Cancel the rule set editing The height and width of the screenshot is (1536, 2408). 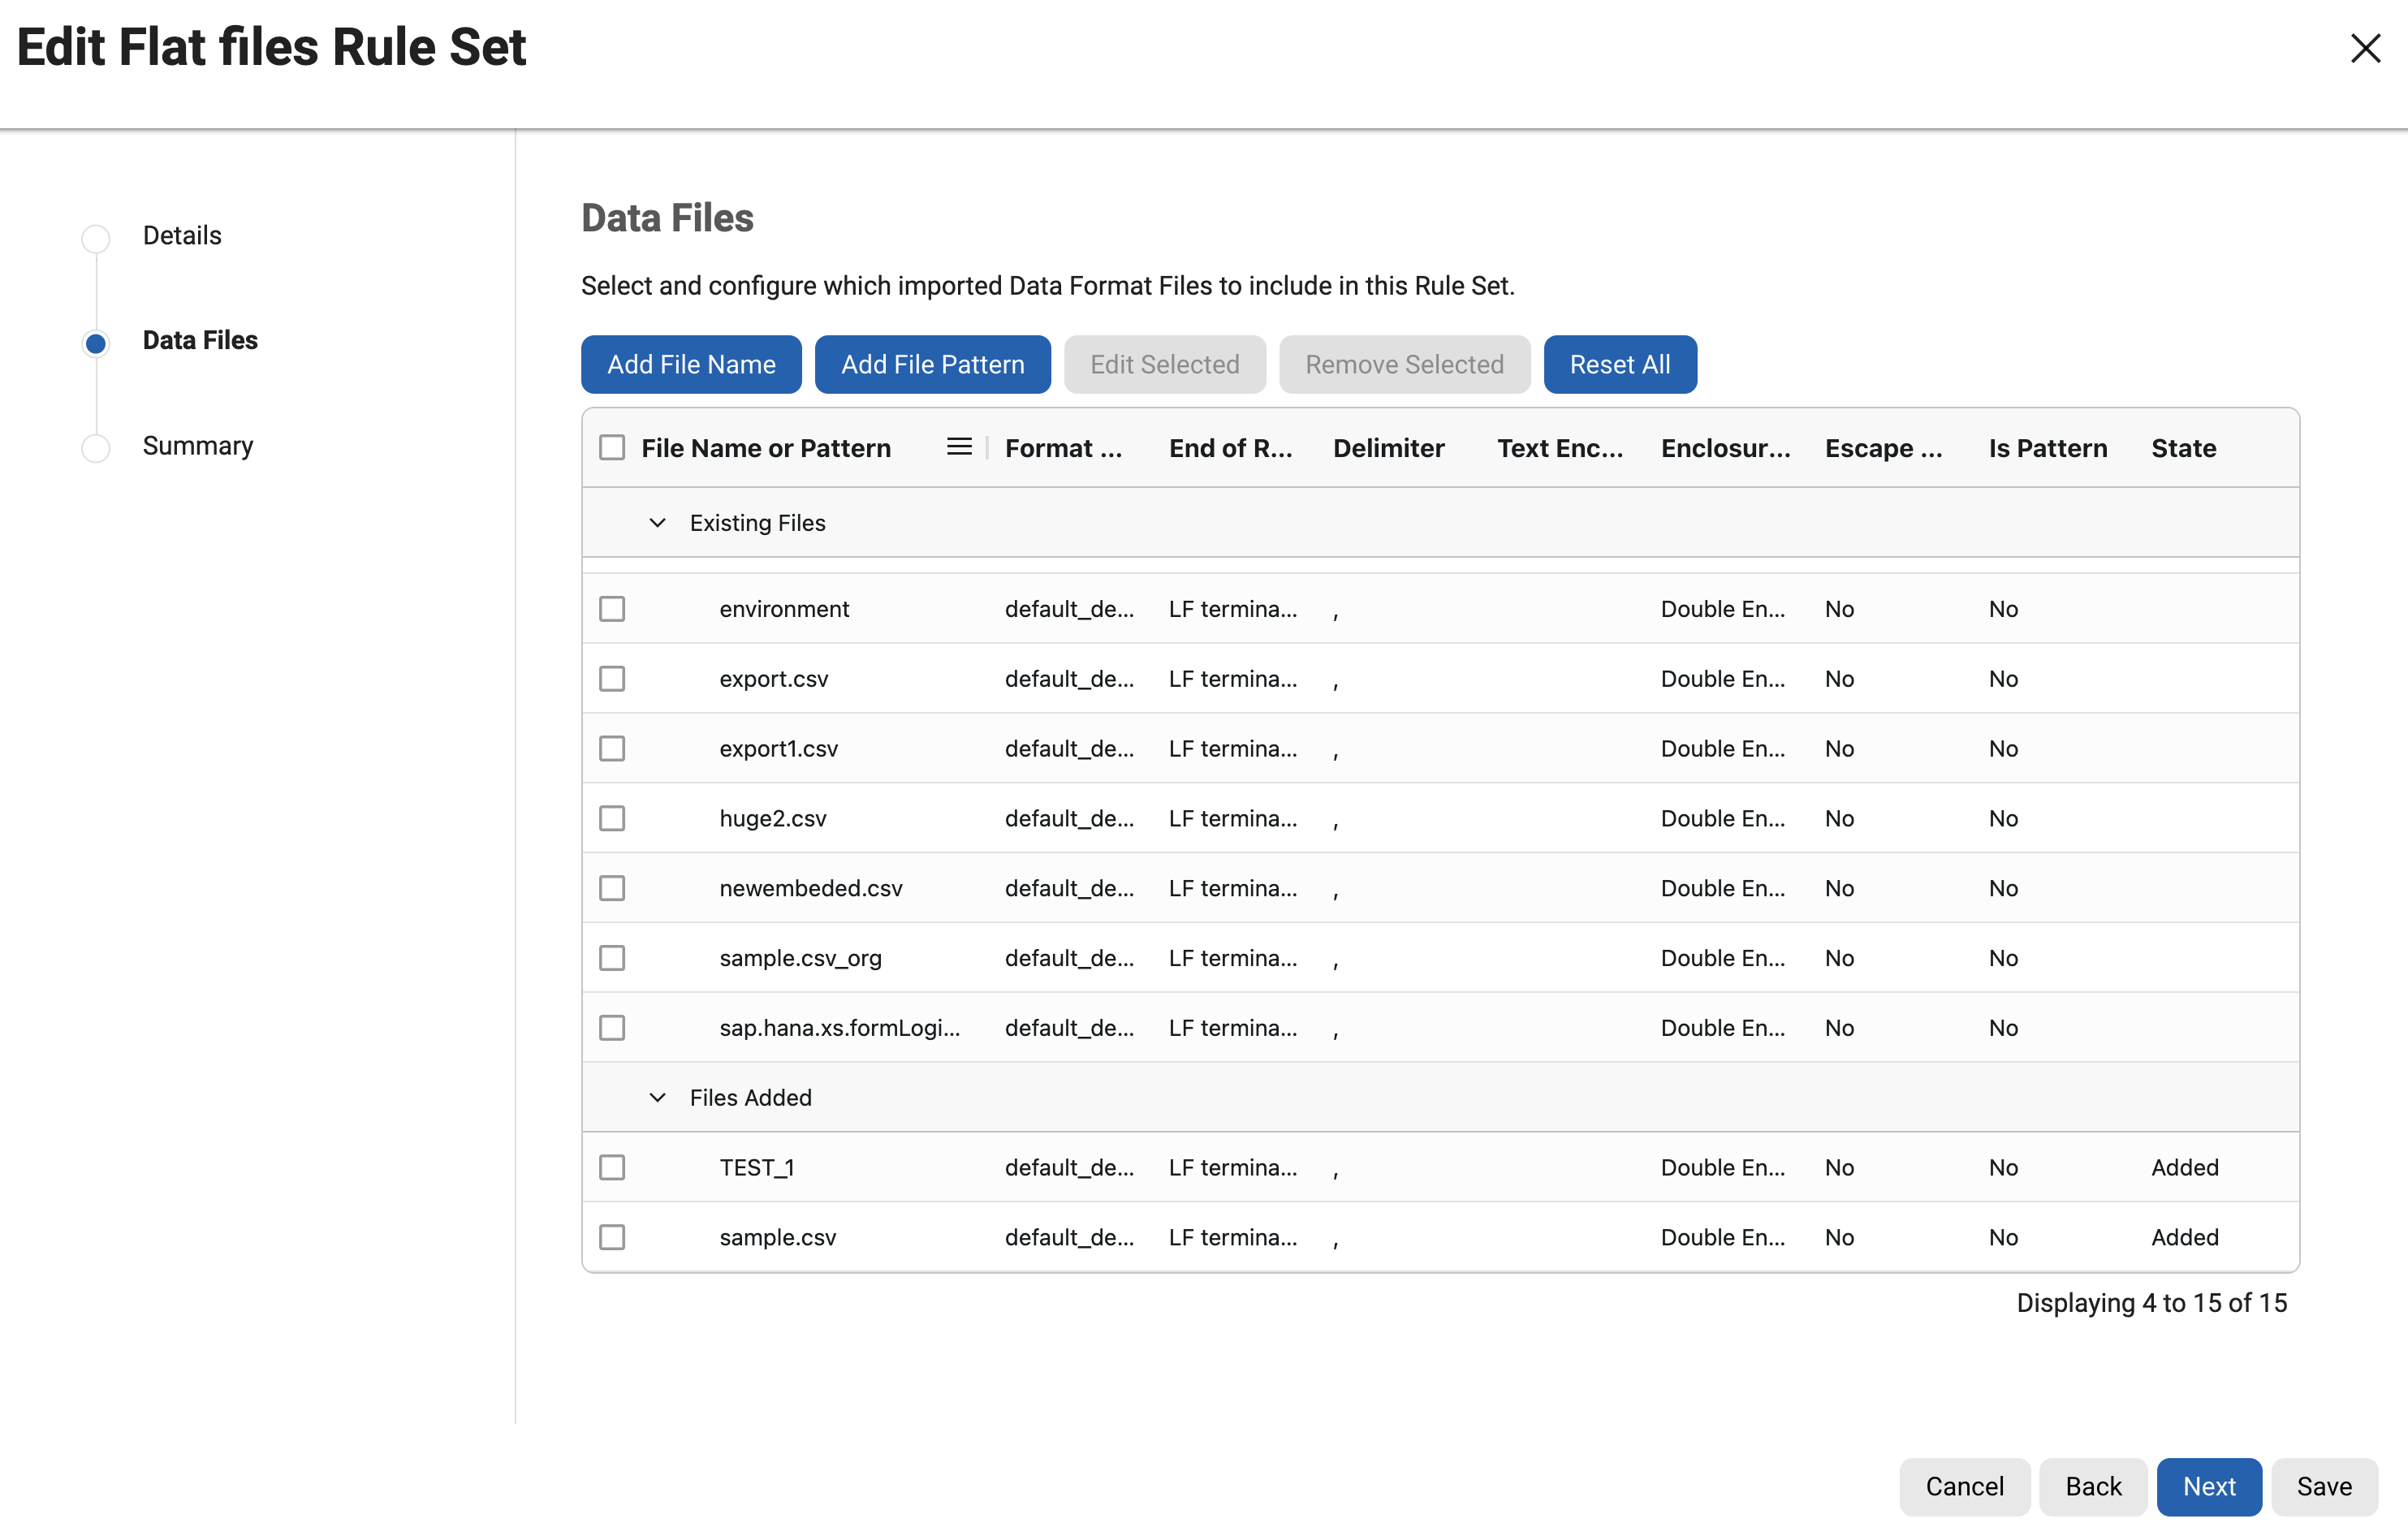point(1964,1486)
